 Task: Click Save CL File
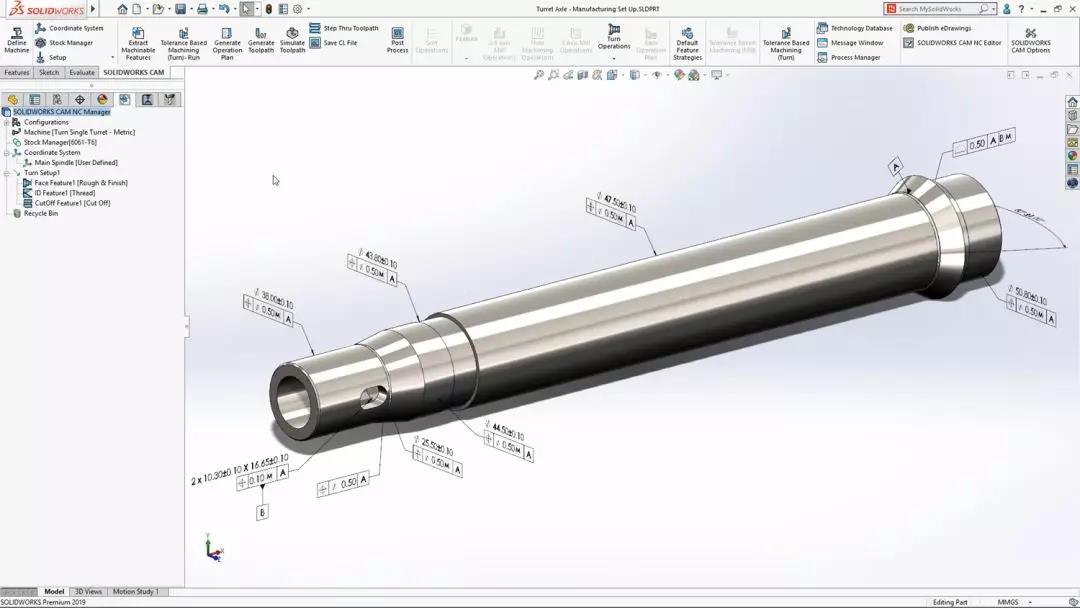coord(340,43)
